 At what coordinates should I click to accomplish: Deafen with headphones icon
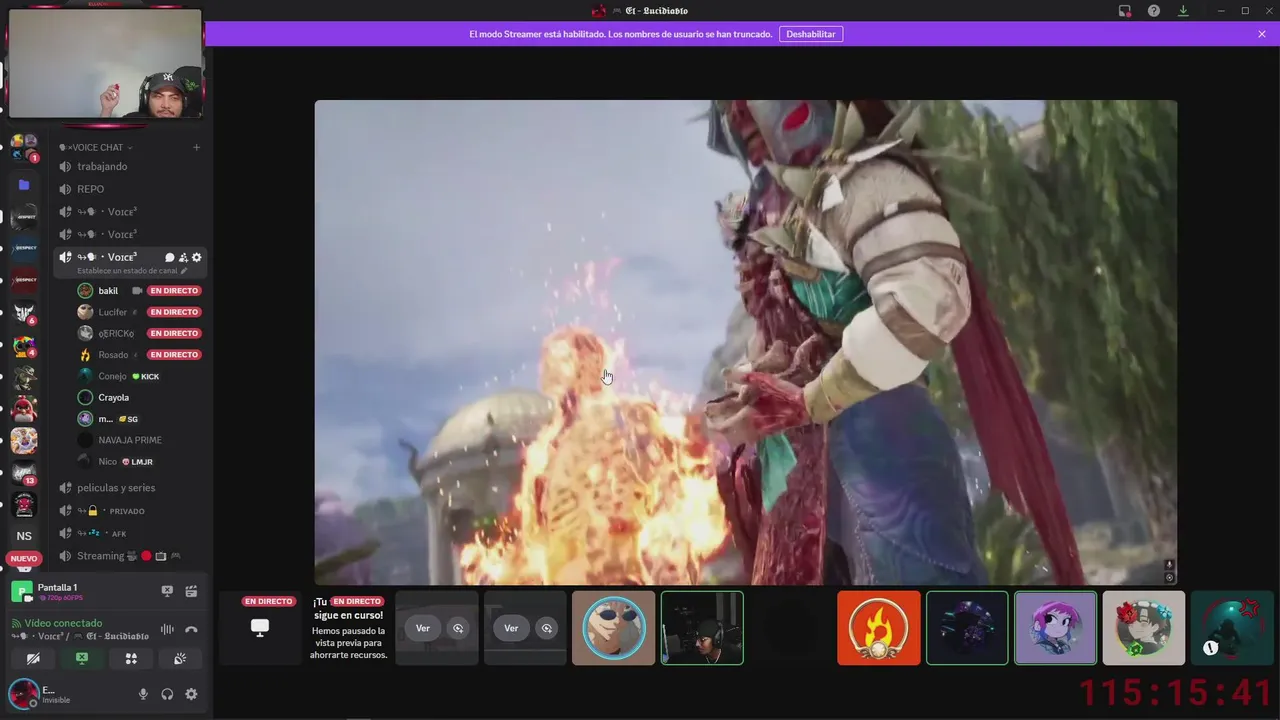pyautogui.click(x=167, y=694)
